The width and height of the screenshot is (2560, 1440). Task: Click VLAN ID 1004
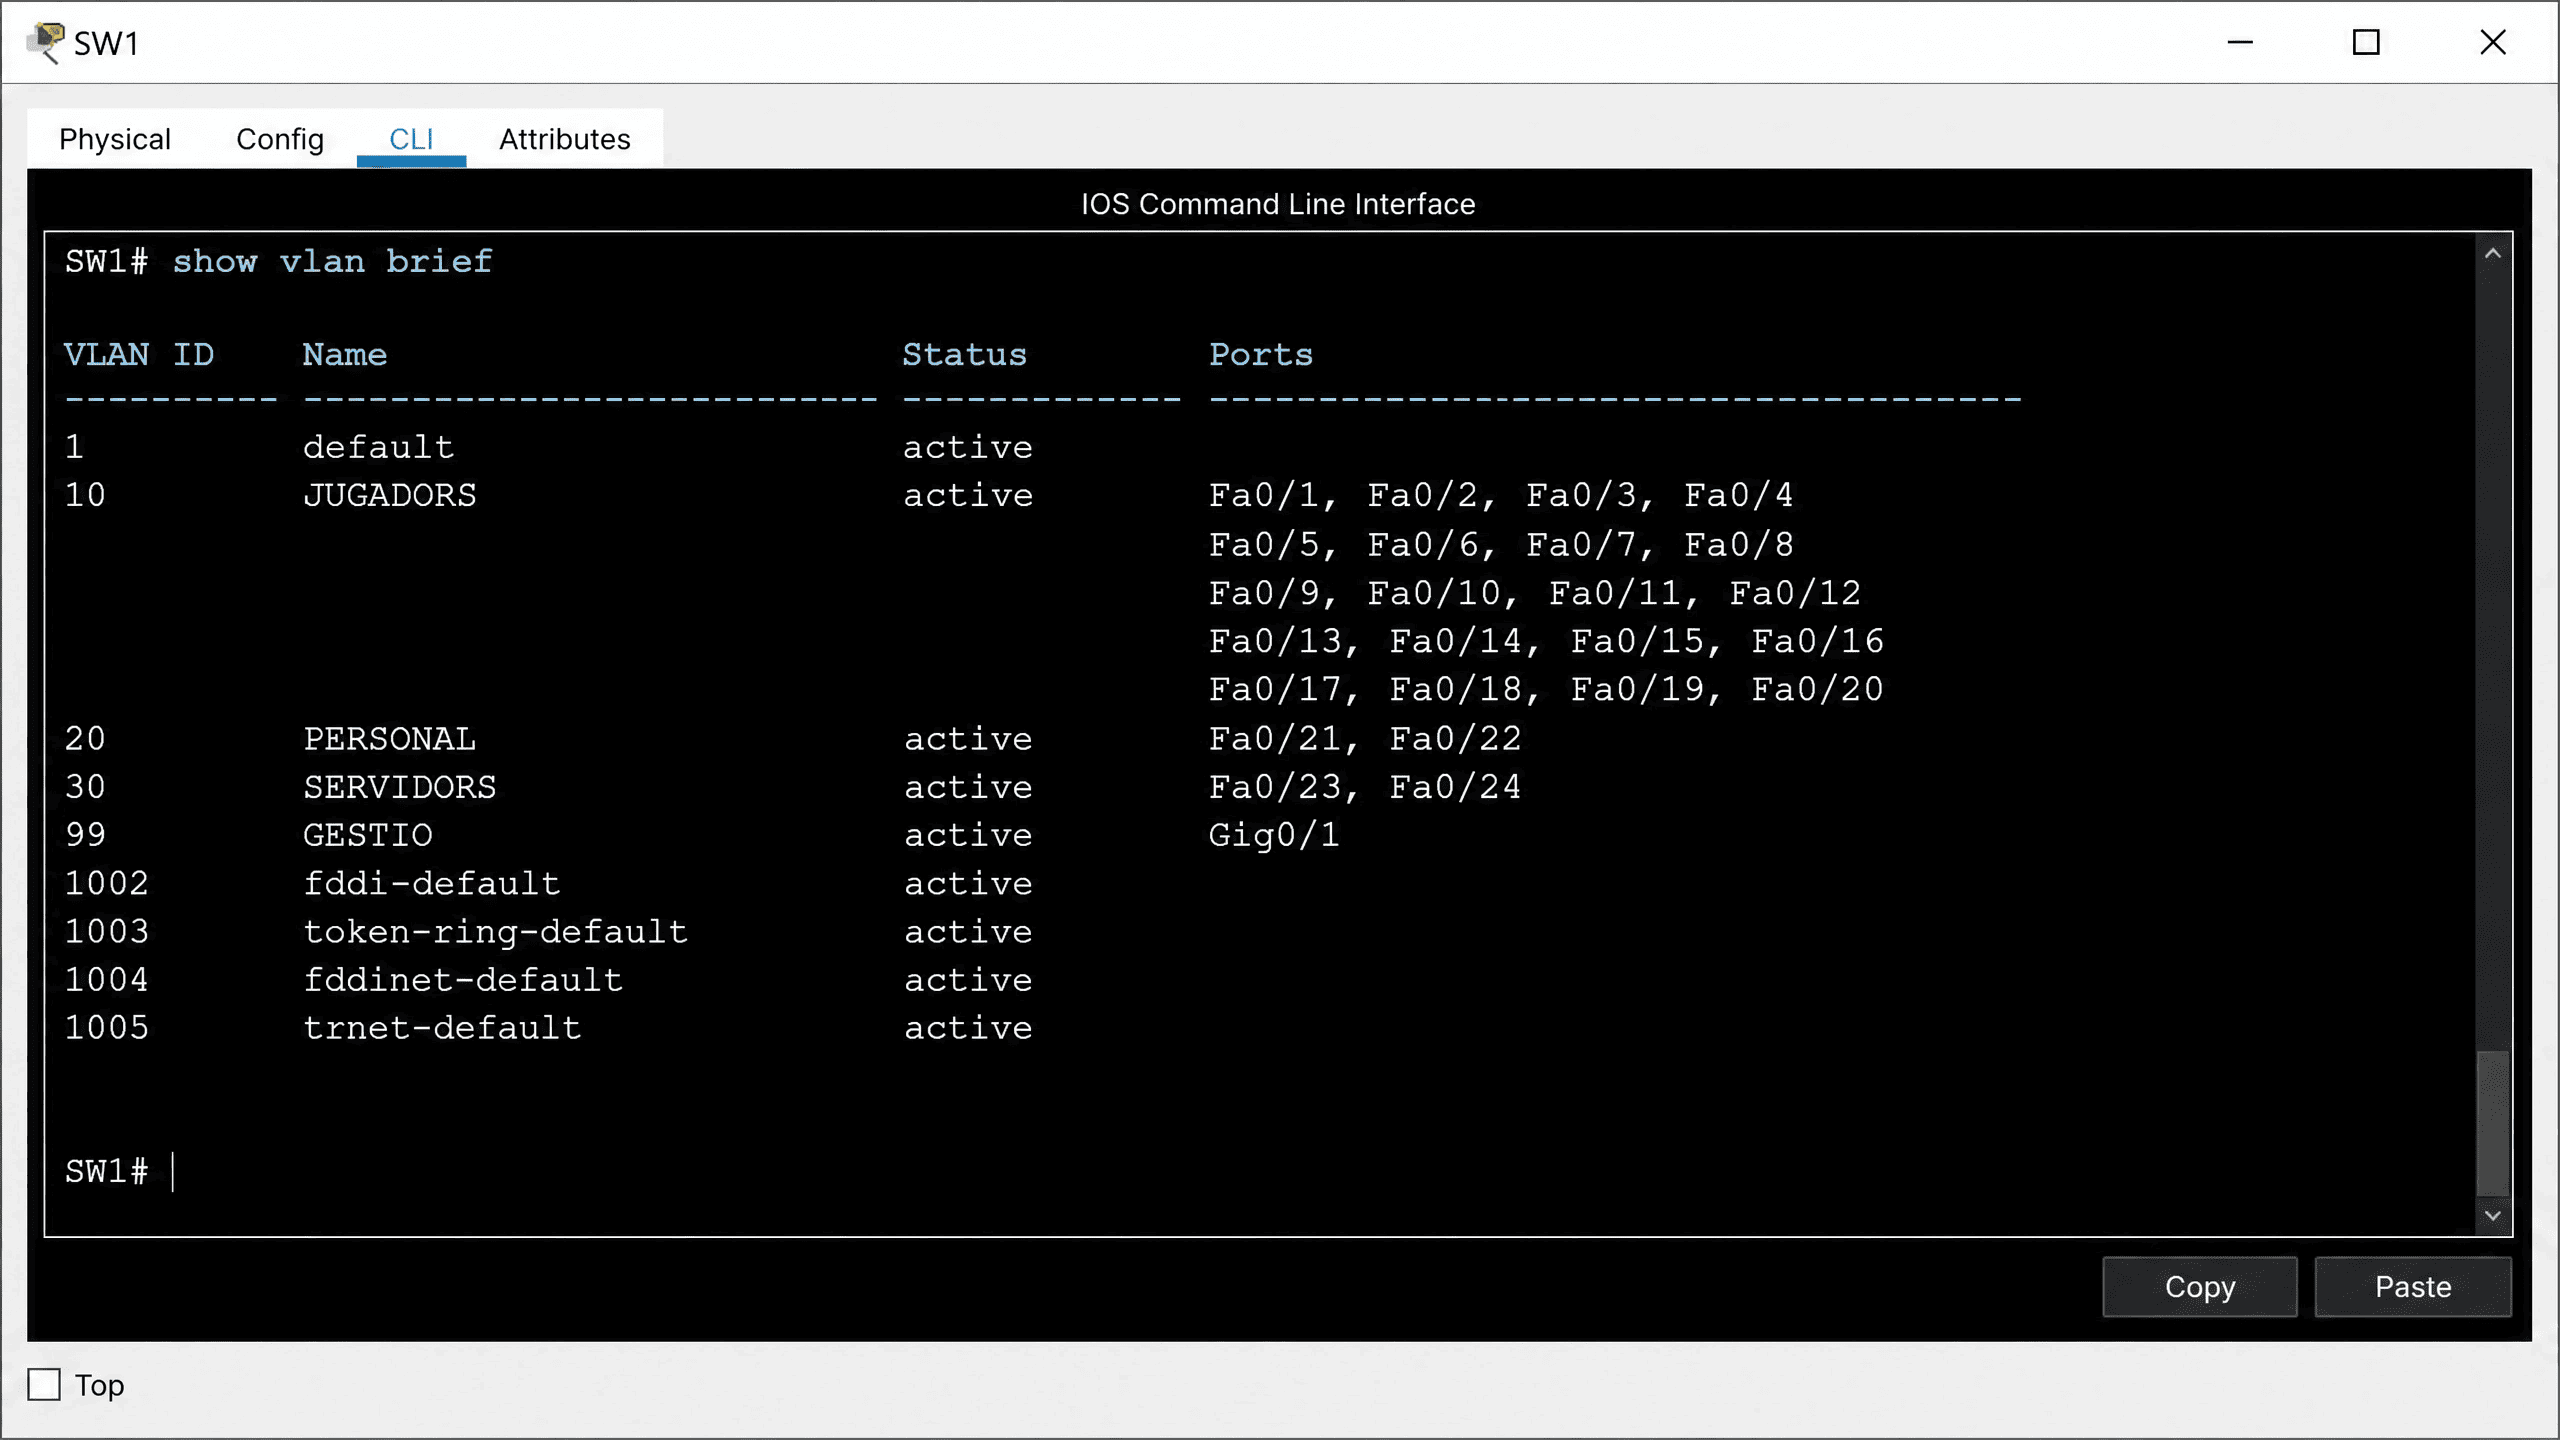pyautogui.click(x=107, y=979)
